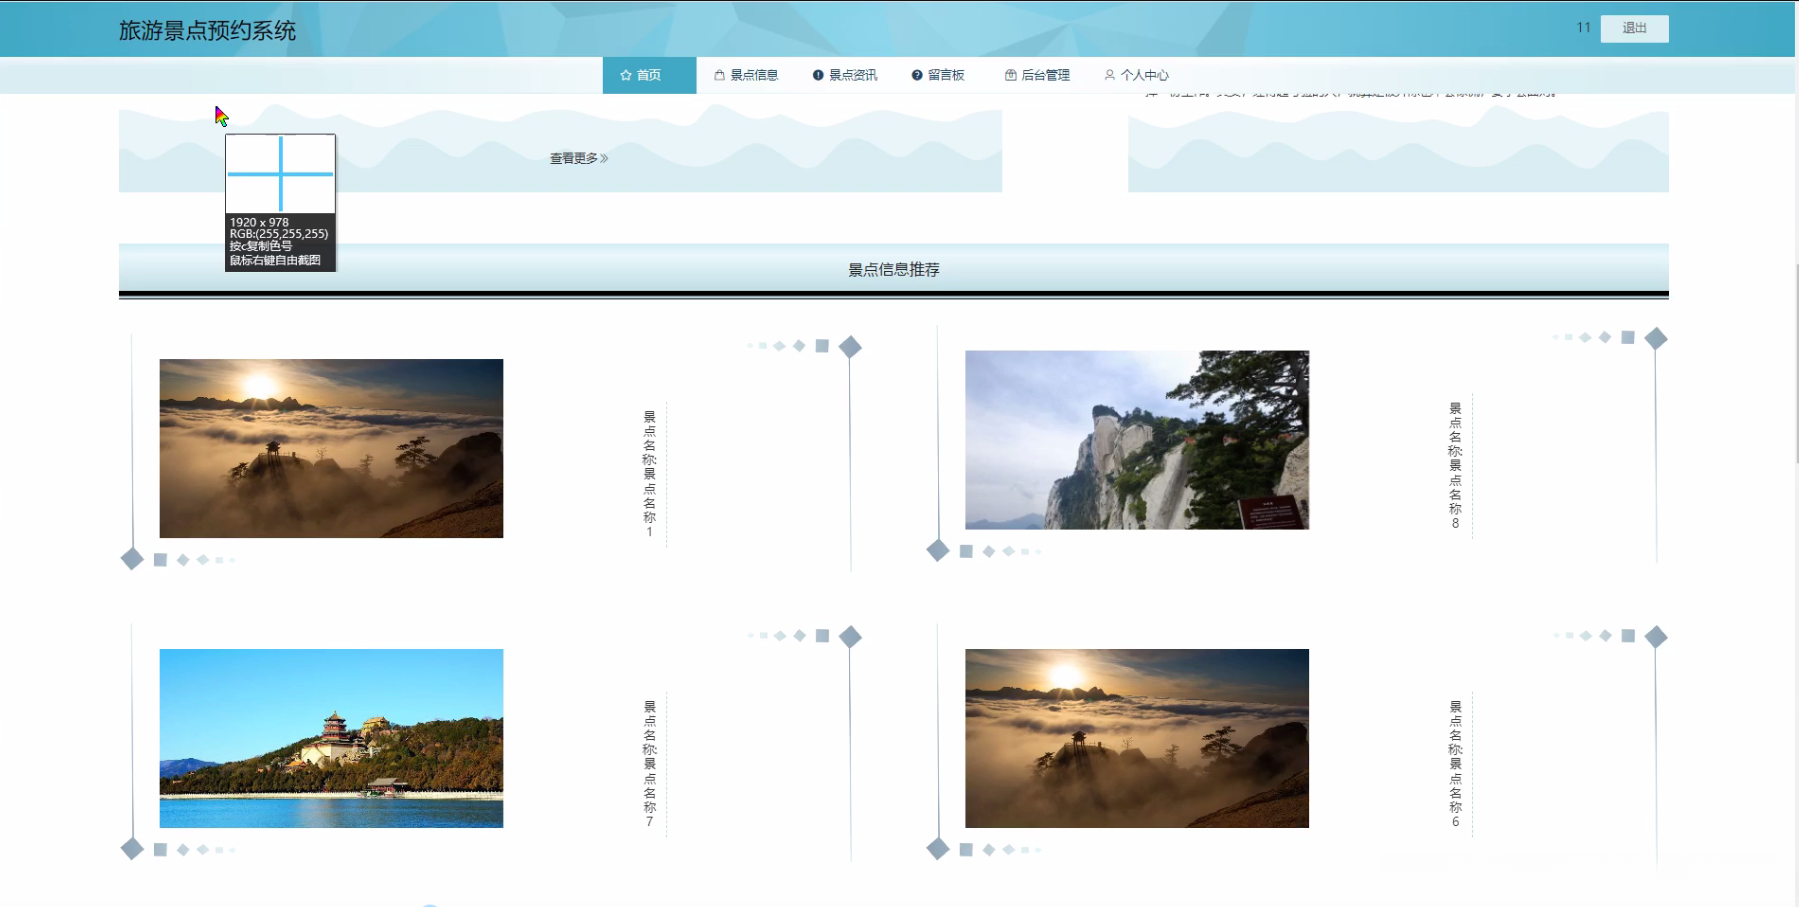Click the username "11" in header

(1583, 28)
